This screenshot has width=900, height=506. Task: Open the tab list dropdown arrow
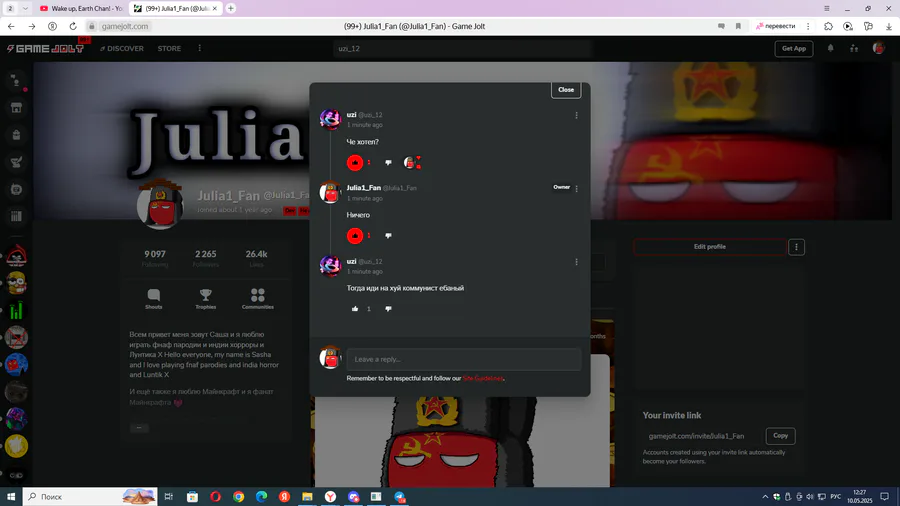(25, 9)
